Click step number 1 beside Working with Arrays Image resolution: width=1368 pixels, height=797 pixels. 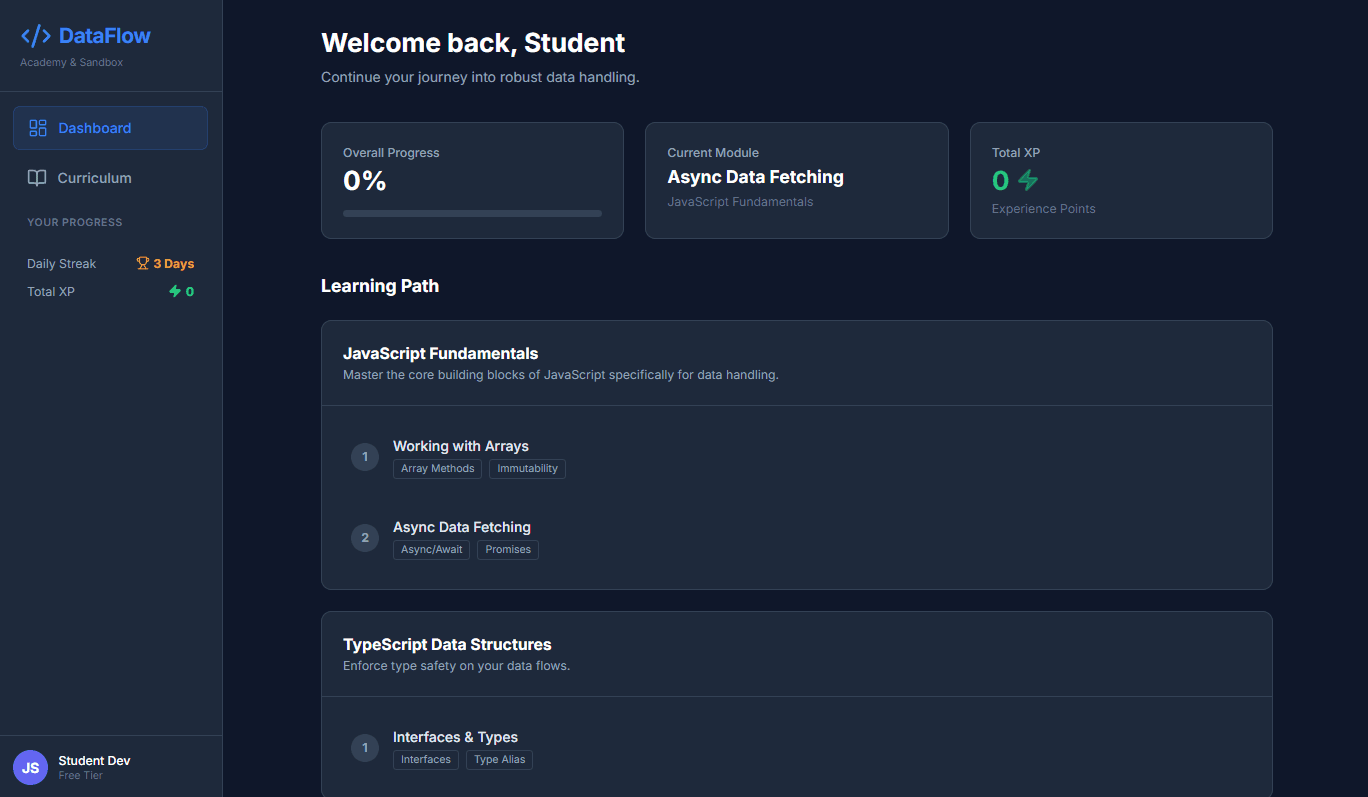click(365, 457)
